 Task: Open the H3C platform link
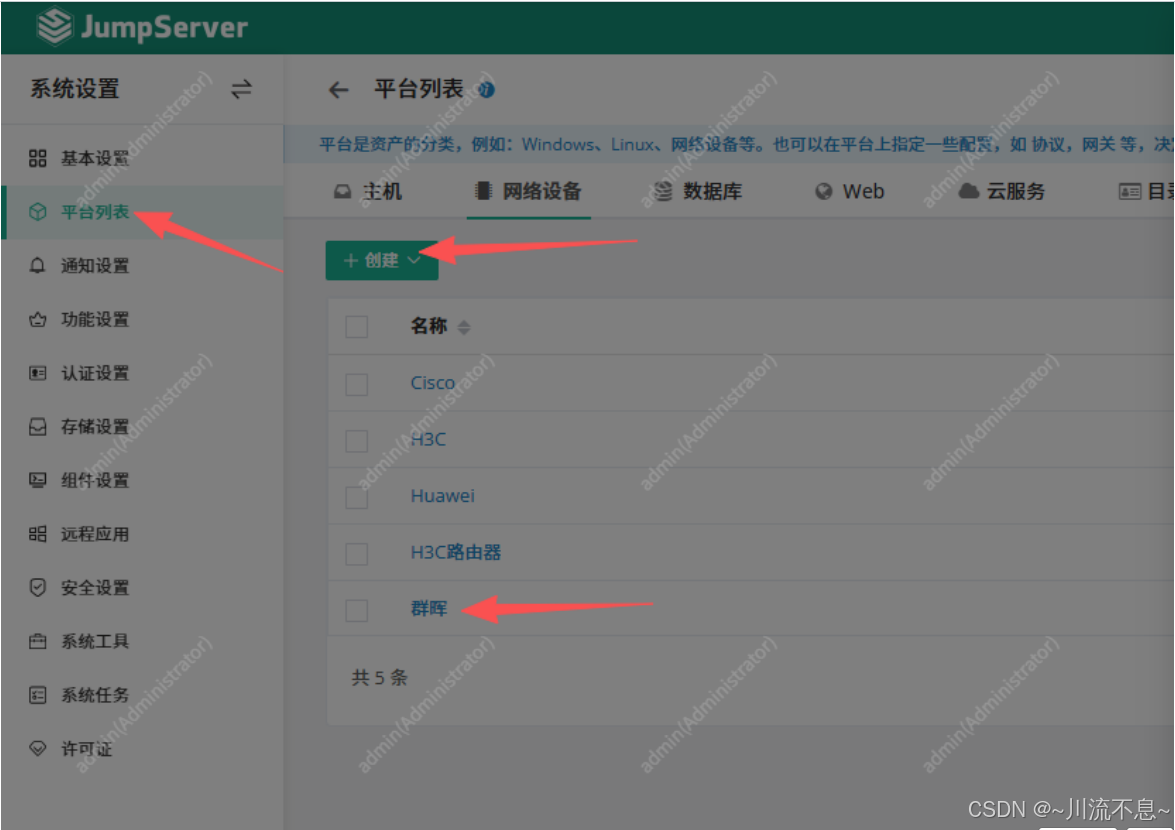click(x=428, y=439)
